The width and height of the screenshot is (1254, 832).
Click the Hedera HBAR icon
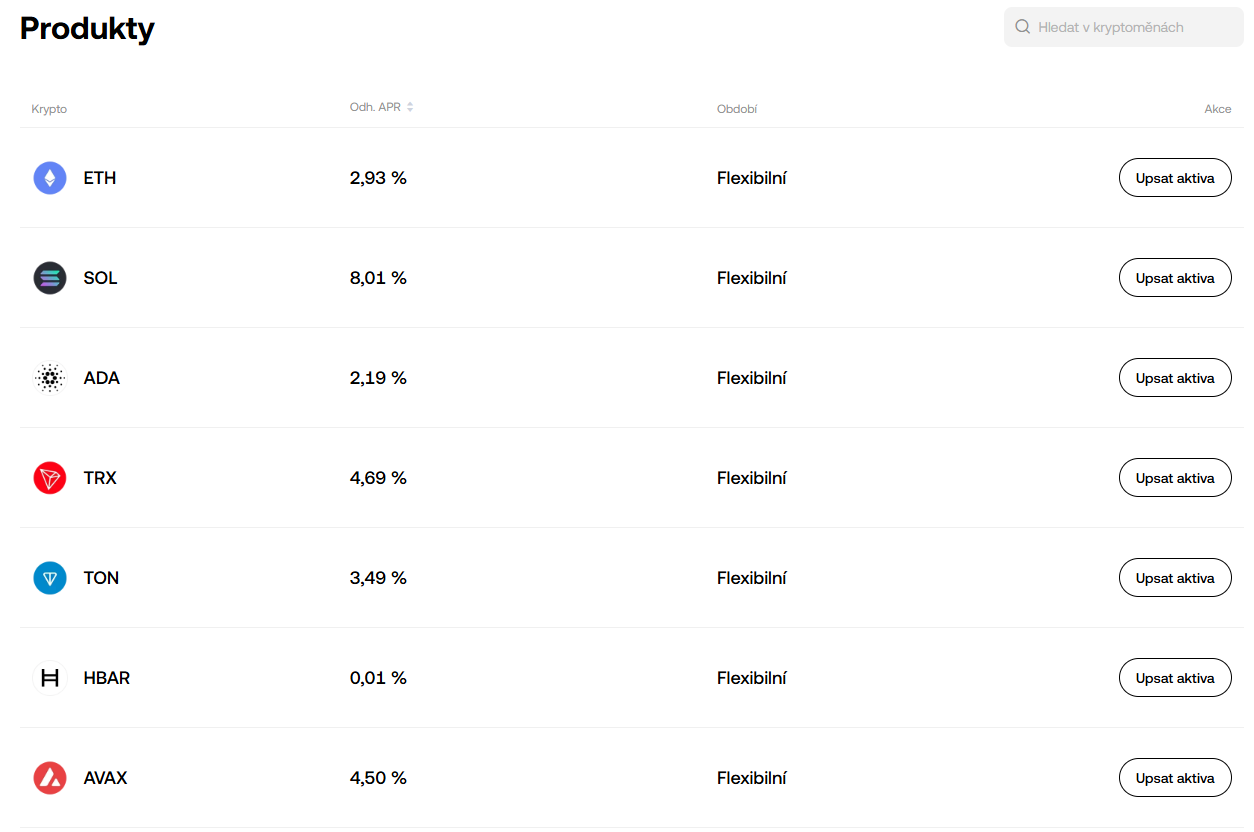50,678
